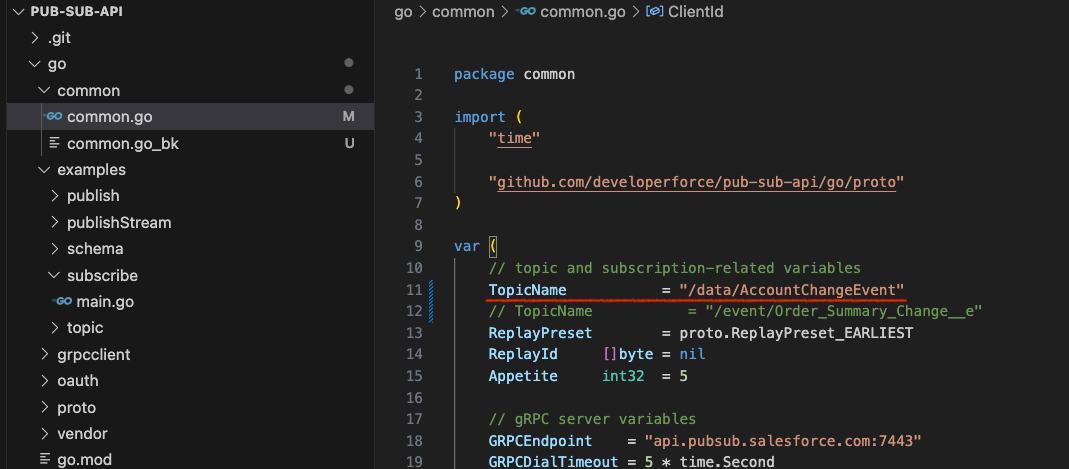The width and height of the screenshot is (1069, 469).
Task: Click the 'common.go' breadcrumb segment
Action: (x=583, y=12)
